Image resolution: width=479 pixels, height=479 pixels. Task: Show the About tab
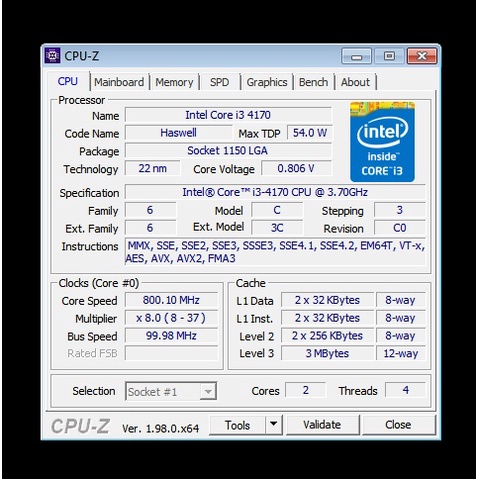click(x=355, y=82)
